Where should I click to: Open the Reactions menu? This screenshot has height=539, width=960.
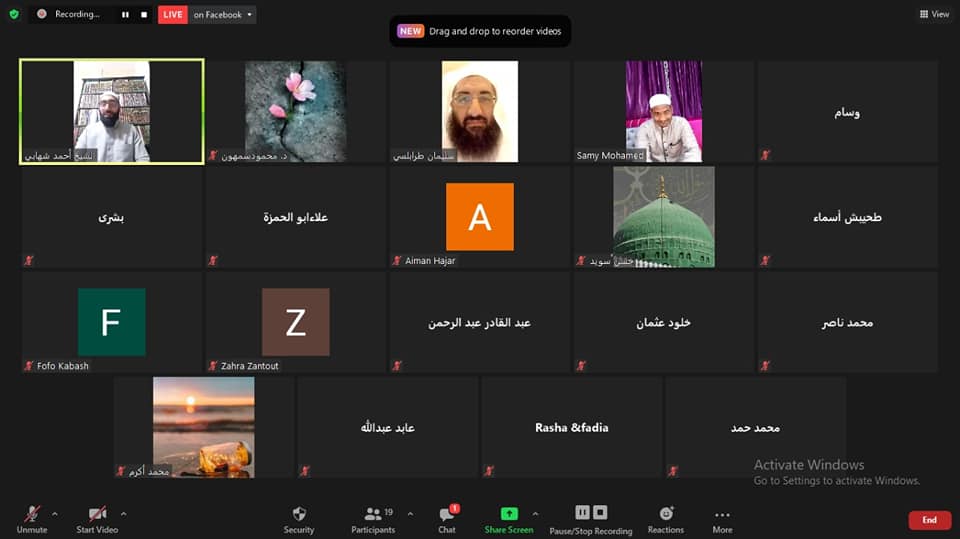coord(666,519)
